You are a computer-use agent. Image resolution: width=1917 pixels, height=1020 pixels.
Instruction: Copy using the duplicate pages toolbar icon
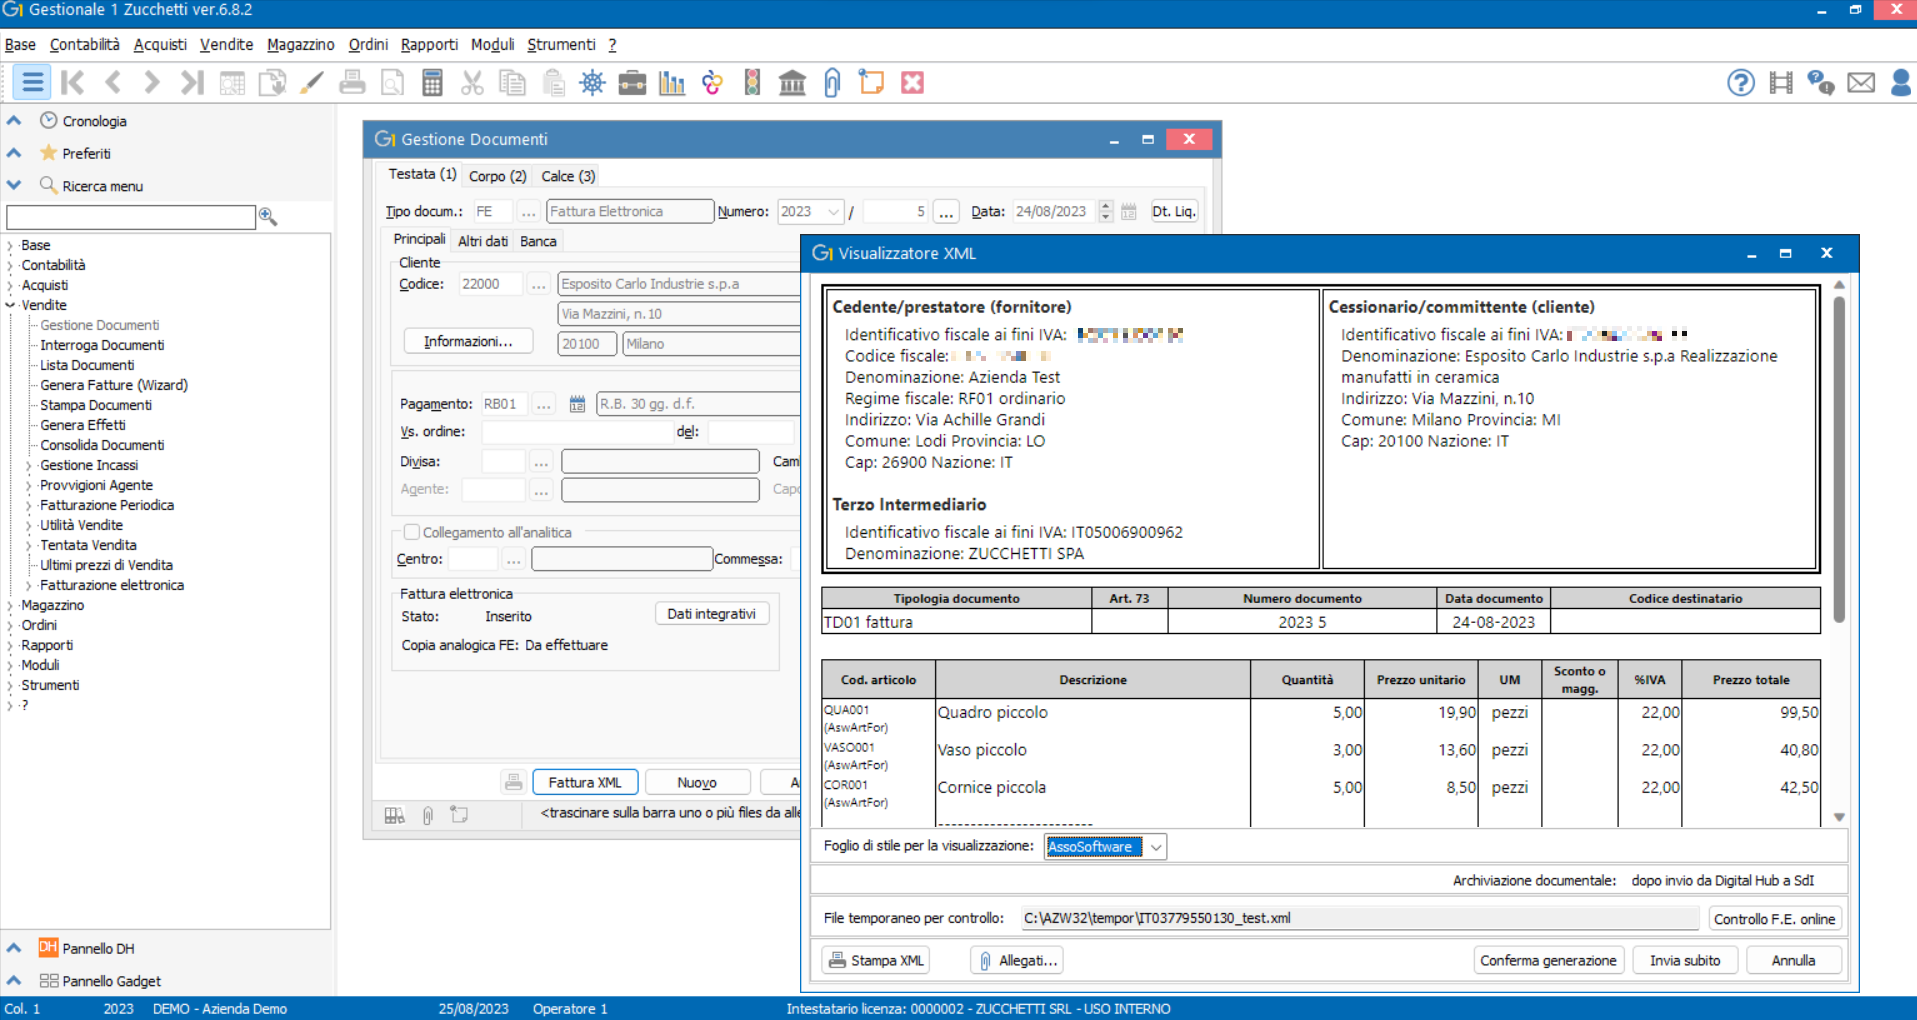tap(512, 82)
